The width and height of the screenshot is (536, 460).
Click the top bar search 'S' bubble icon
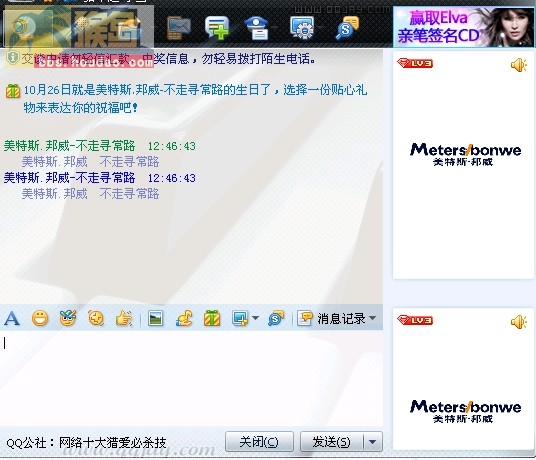click(x=348, y=28)
